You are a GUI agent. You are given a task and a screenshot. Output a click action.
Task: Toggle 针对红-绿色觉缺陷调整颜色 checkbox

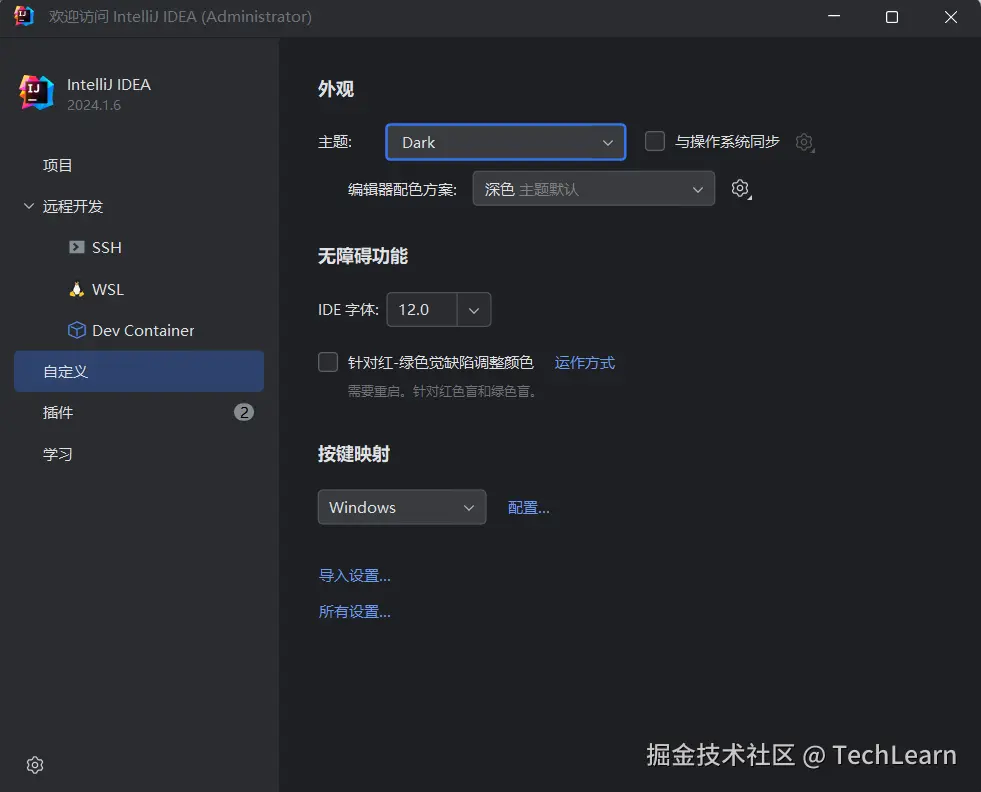pyautogui.click(x=328, y=362)
